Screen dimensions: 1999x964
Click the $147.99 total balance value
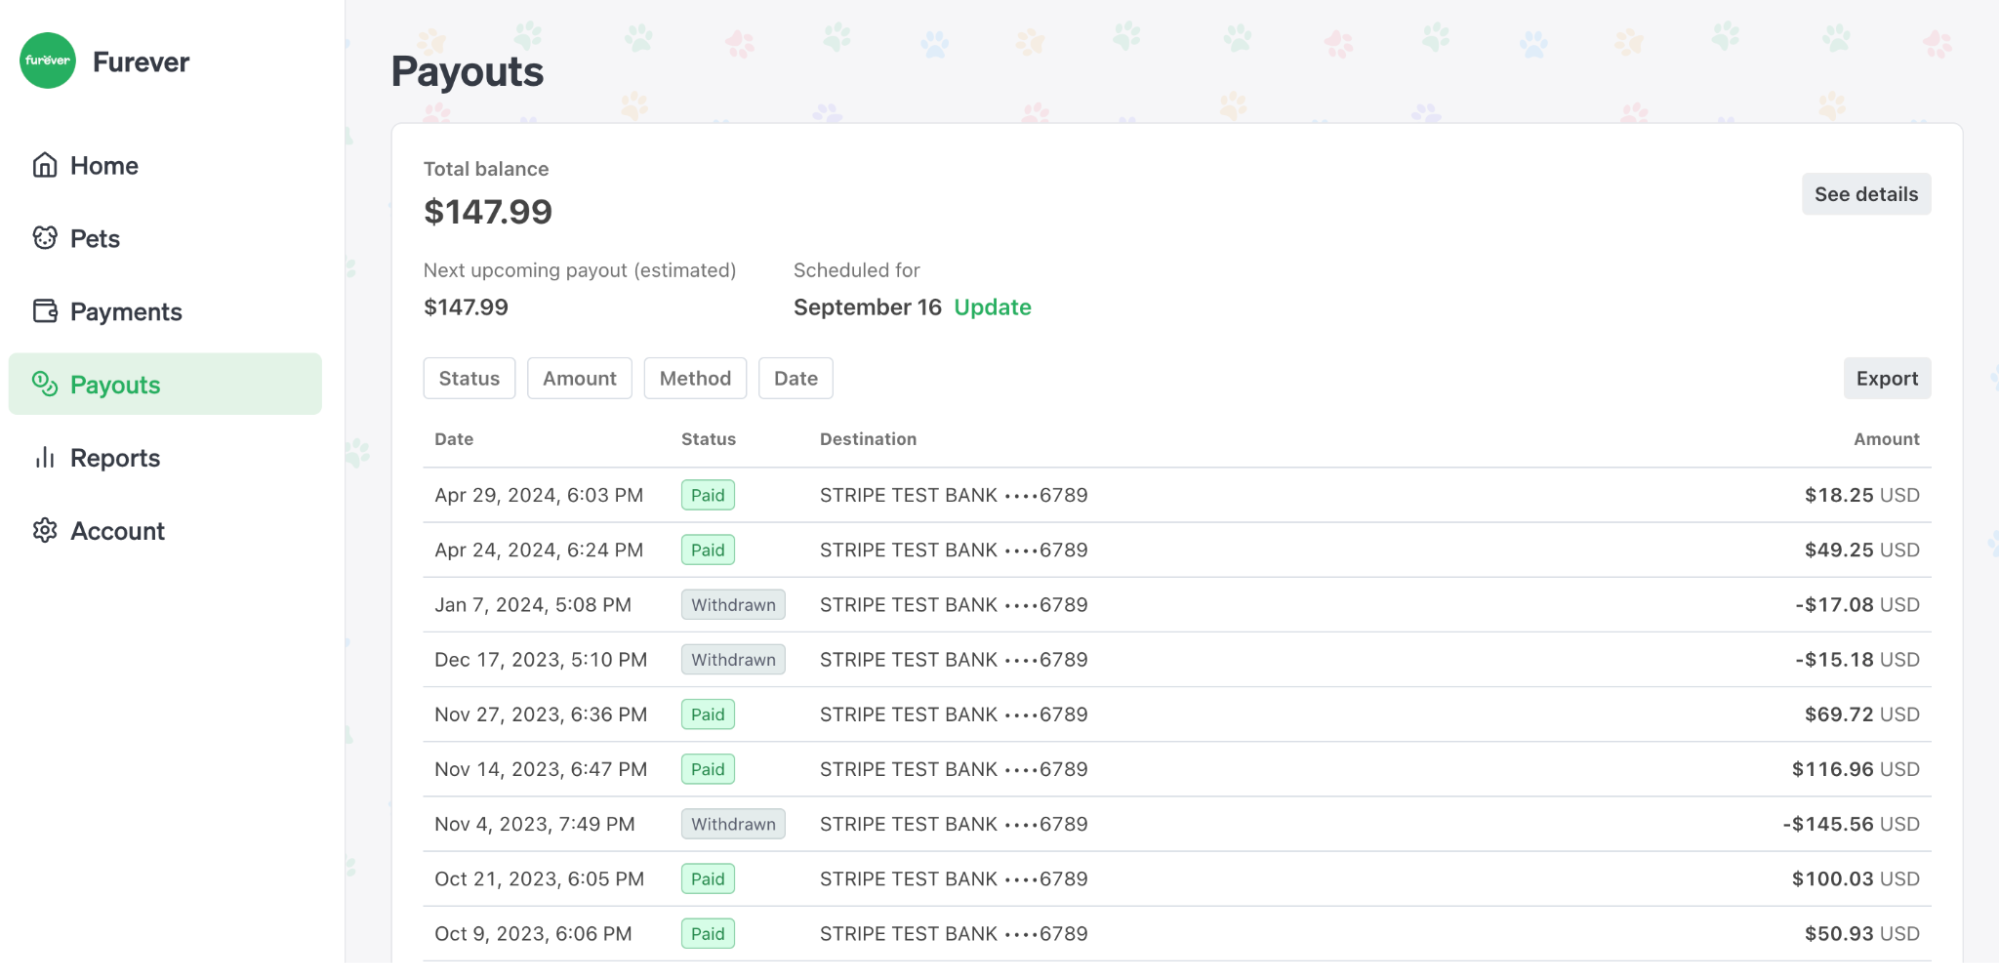(x=488, y=212)
